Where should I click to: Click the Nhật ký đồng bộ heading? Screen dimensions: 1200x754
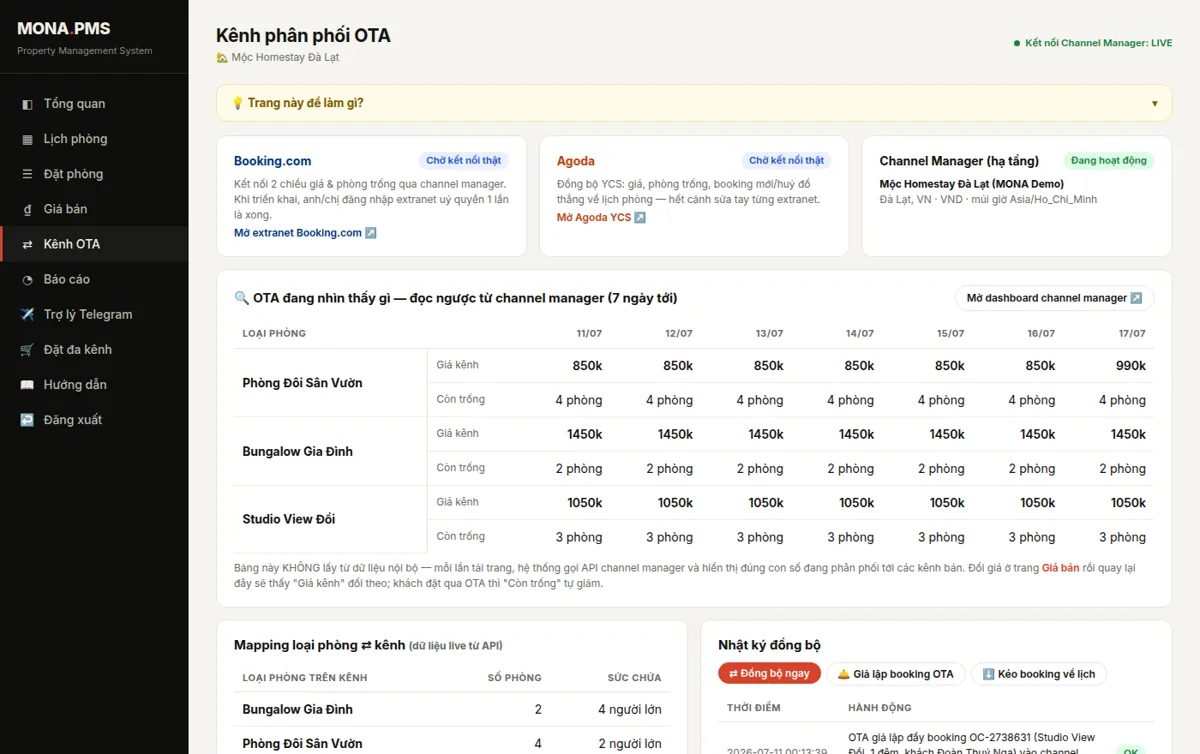tap(769, 645)
